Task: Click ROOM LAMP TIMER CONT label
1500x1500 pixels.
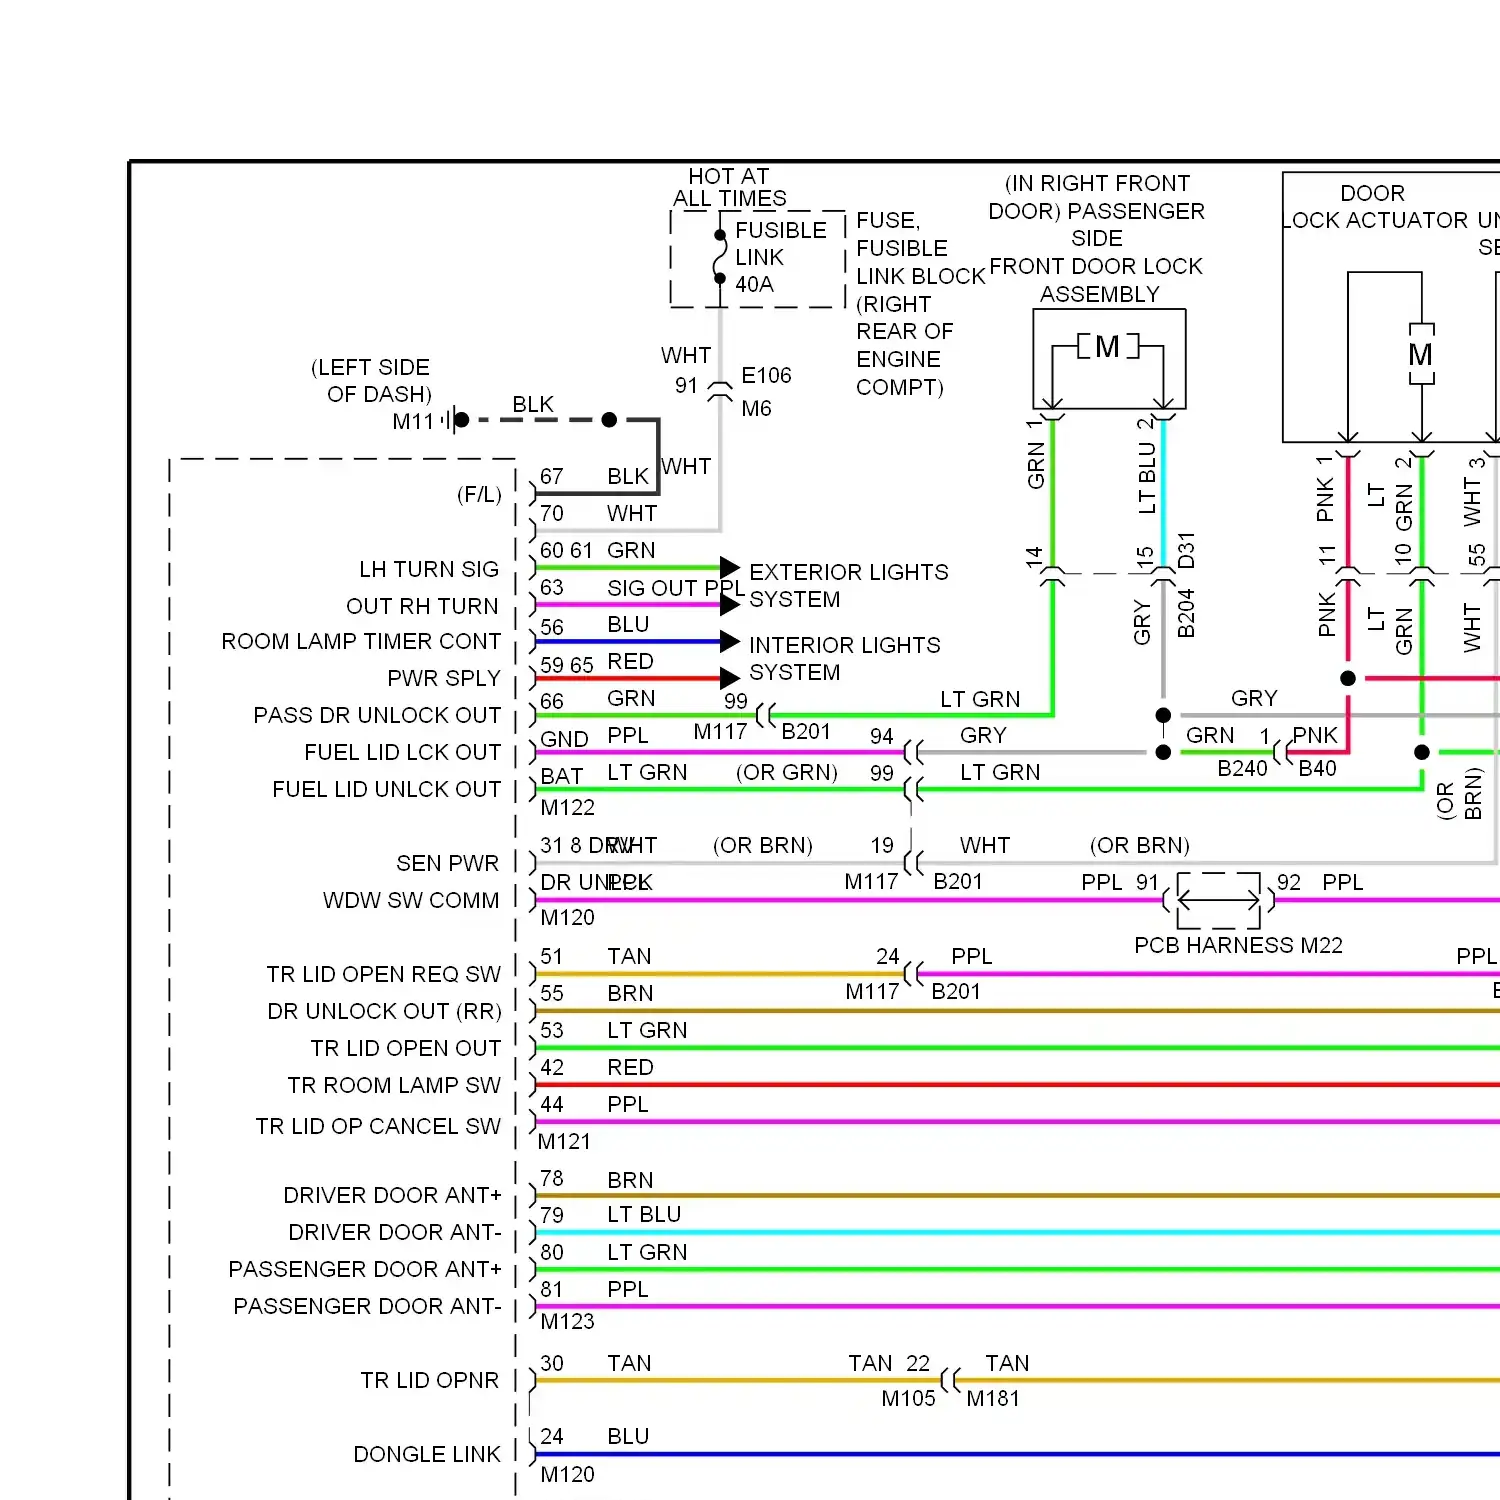Action: pos(361,641)
